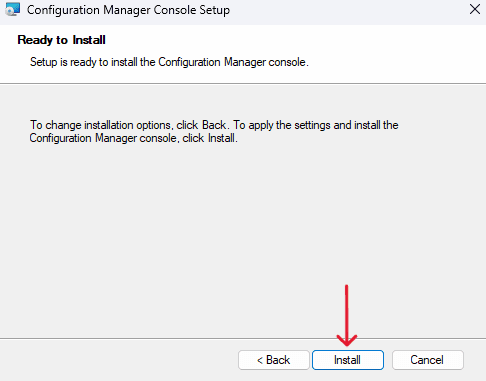Cancel the console setup wizard
This screenshot has width=486, height=381.
click(428, 360)
